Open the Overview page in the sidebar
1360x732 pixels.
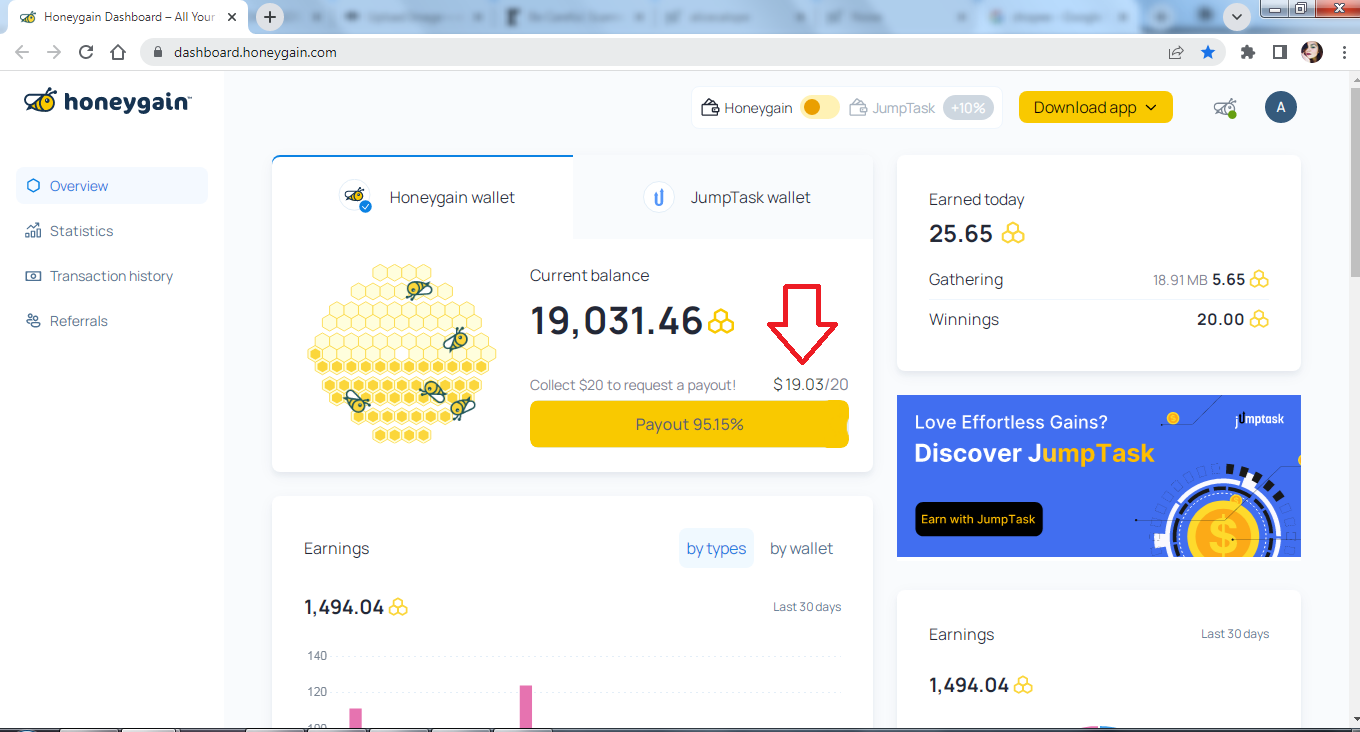pos(112,186)
